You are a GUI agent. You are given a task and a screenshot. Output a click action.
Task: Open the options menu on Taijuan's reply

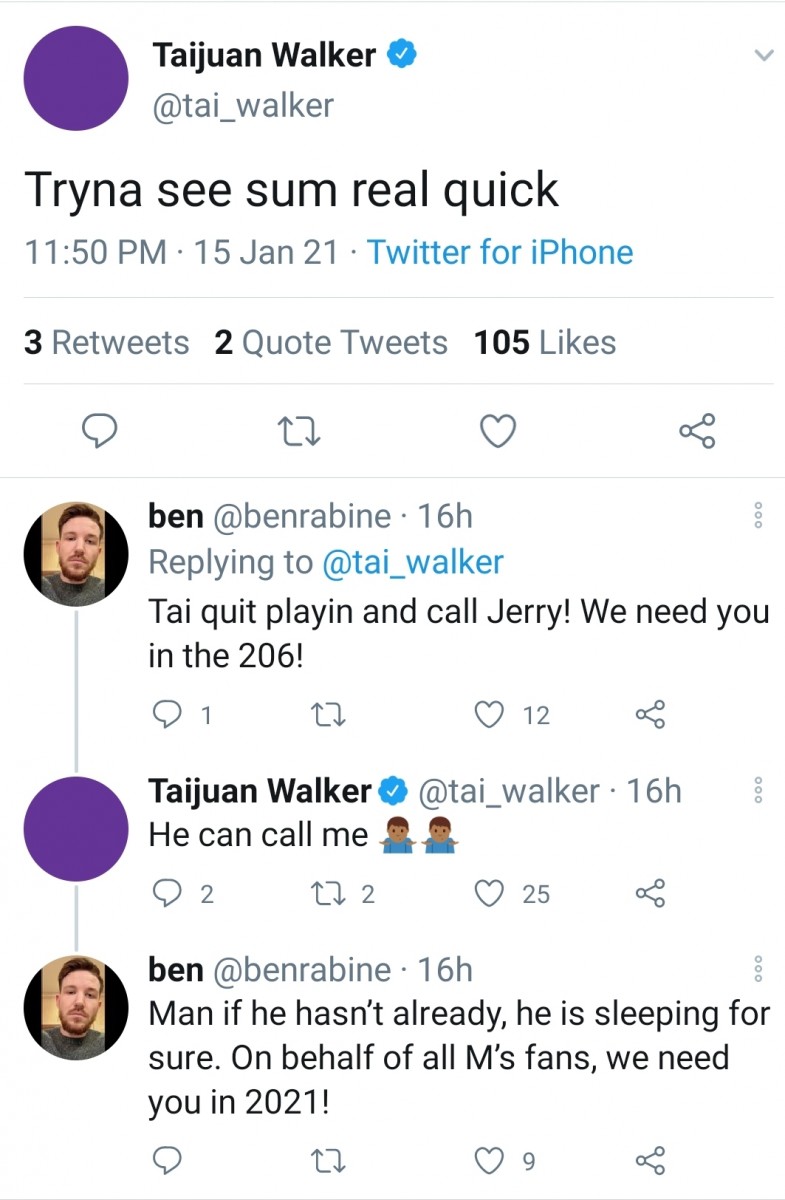(x=758, y=790)
